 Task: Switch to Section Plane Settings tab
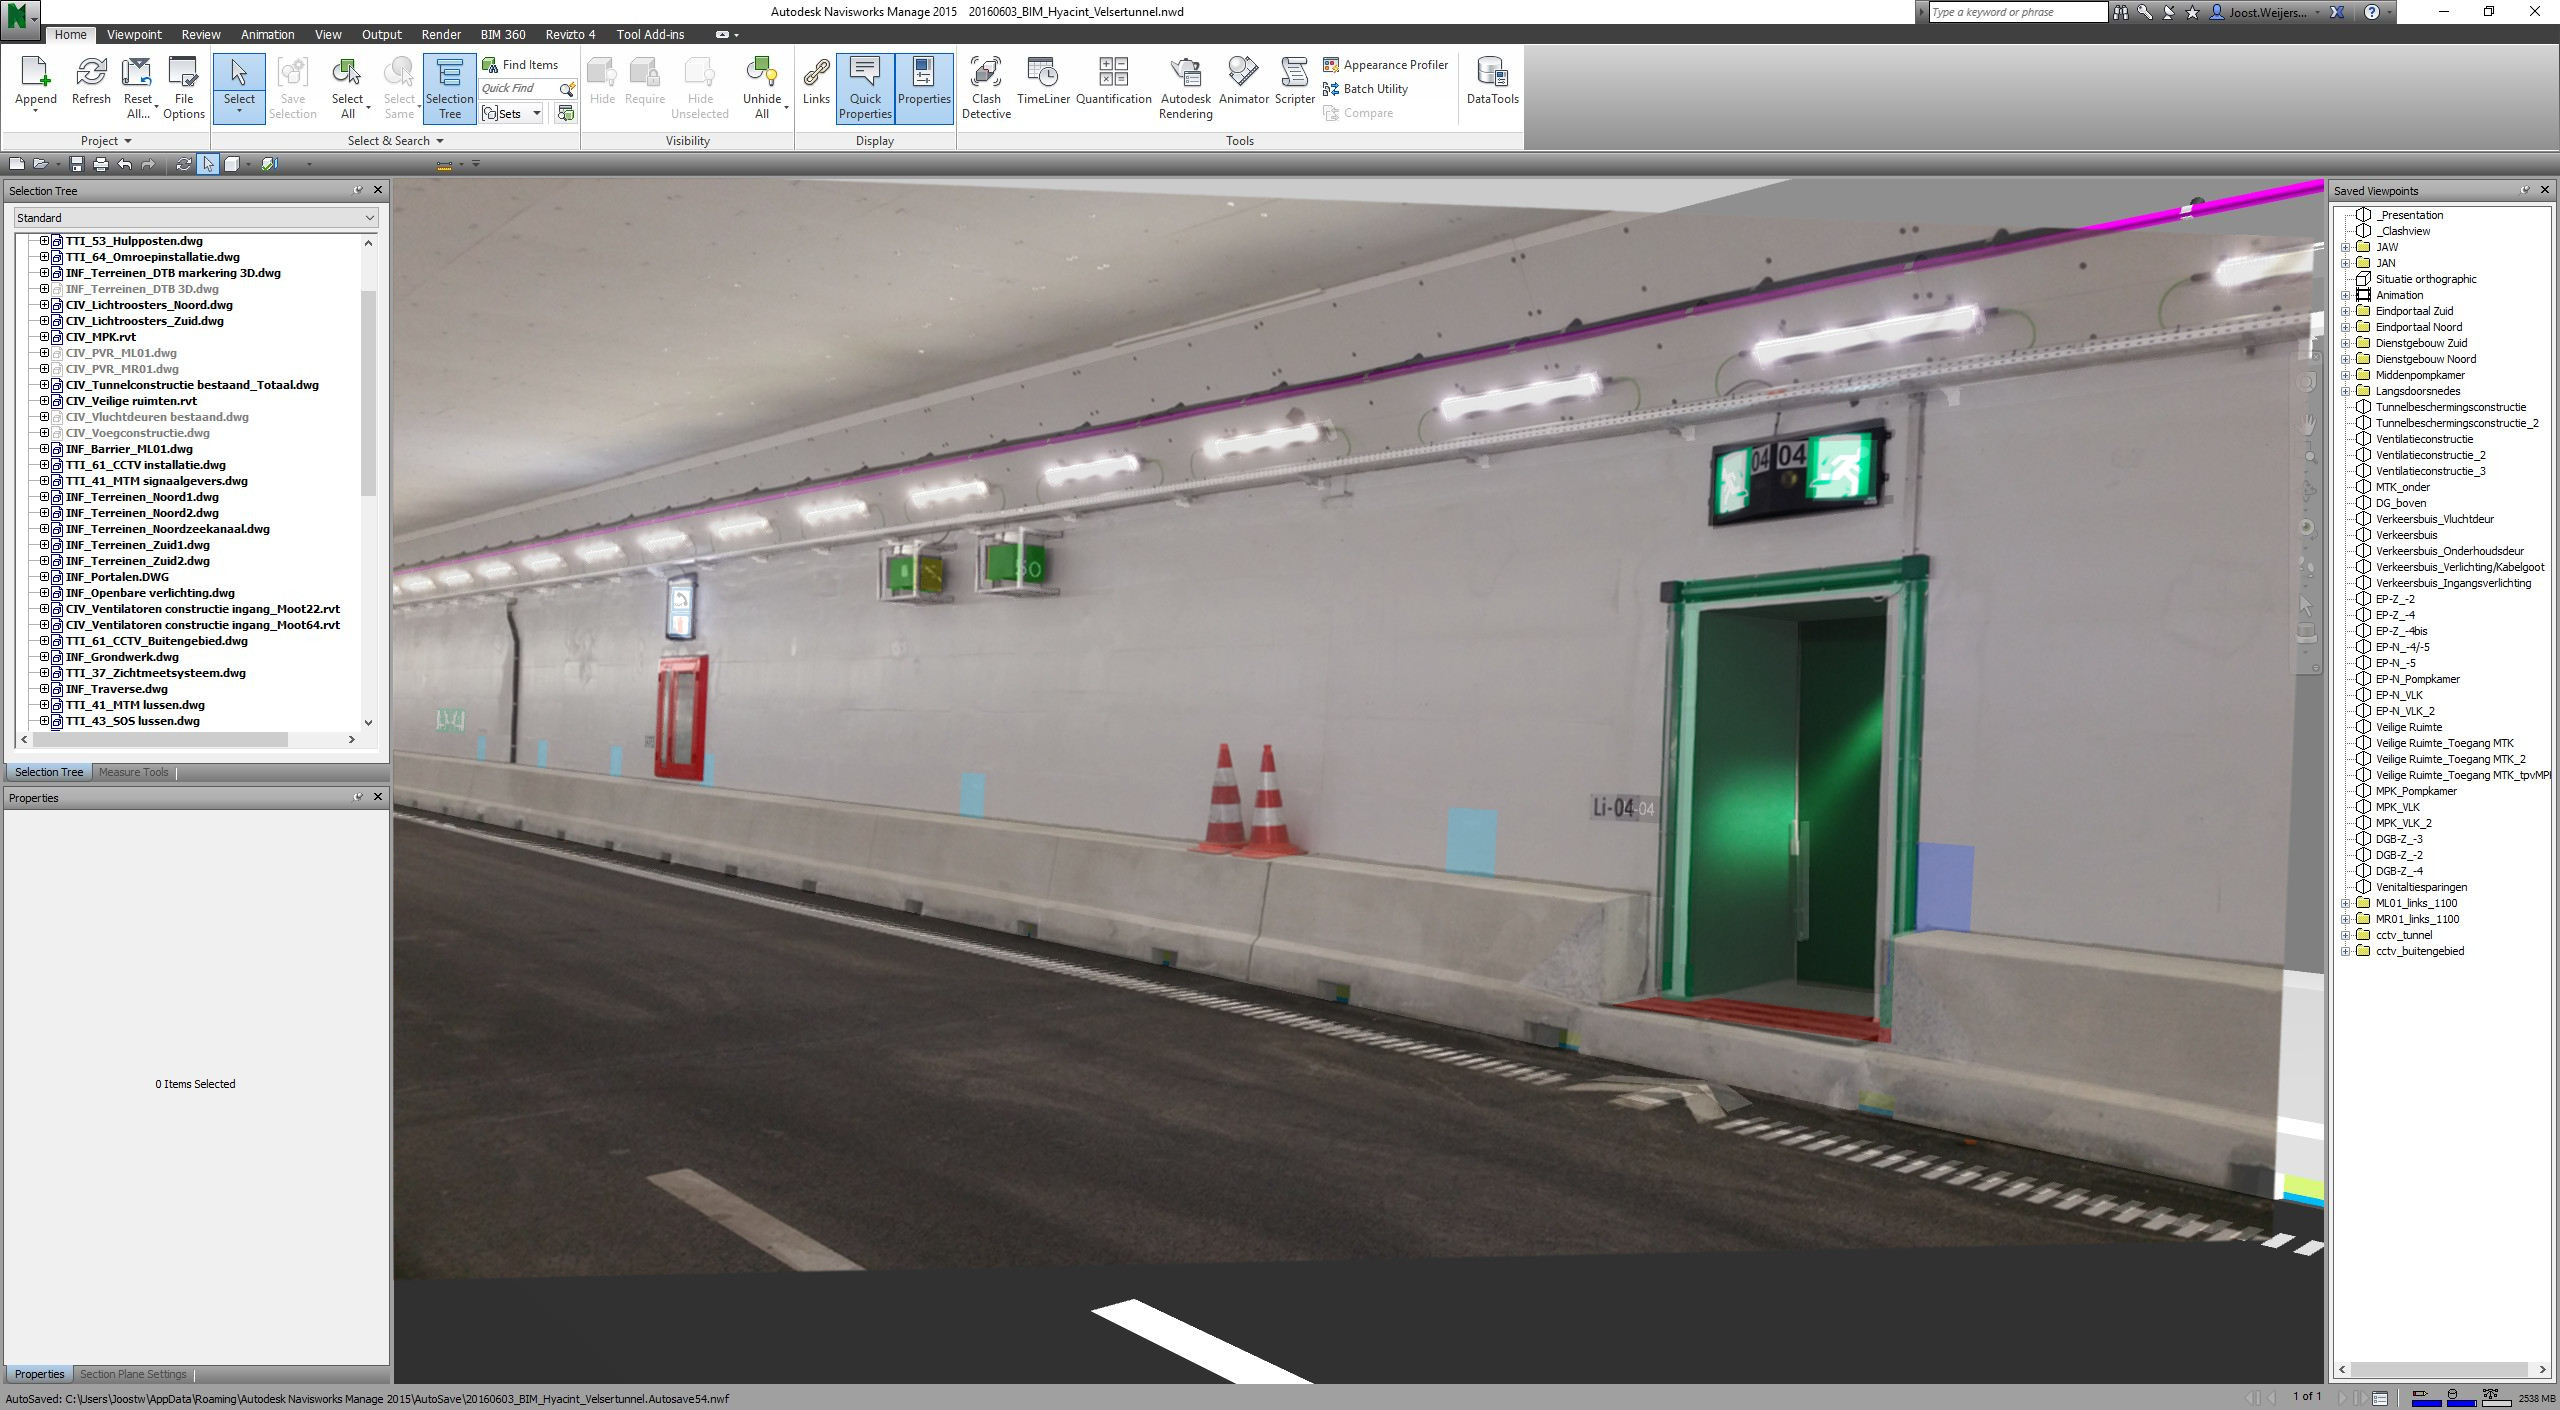tap(133, 1374)
